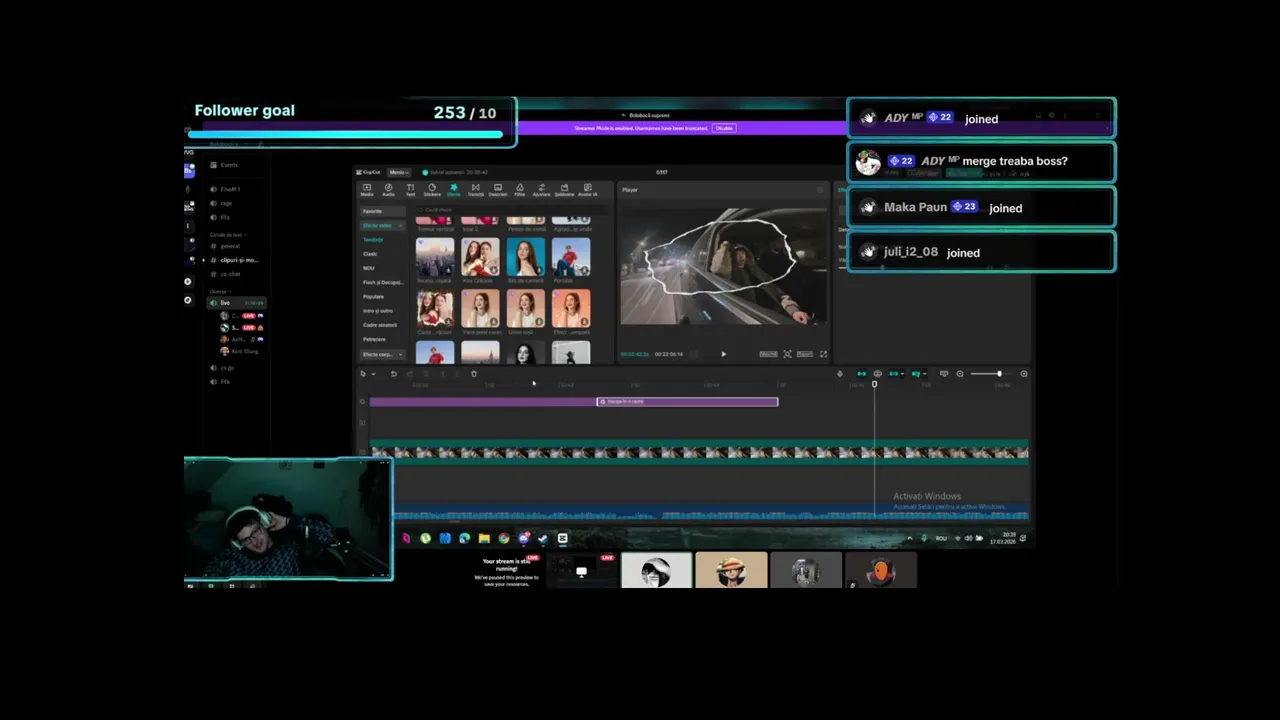Open Steam from the taskbar
Screen dimensions: 1280x720
(x=543, y=538)
